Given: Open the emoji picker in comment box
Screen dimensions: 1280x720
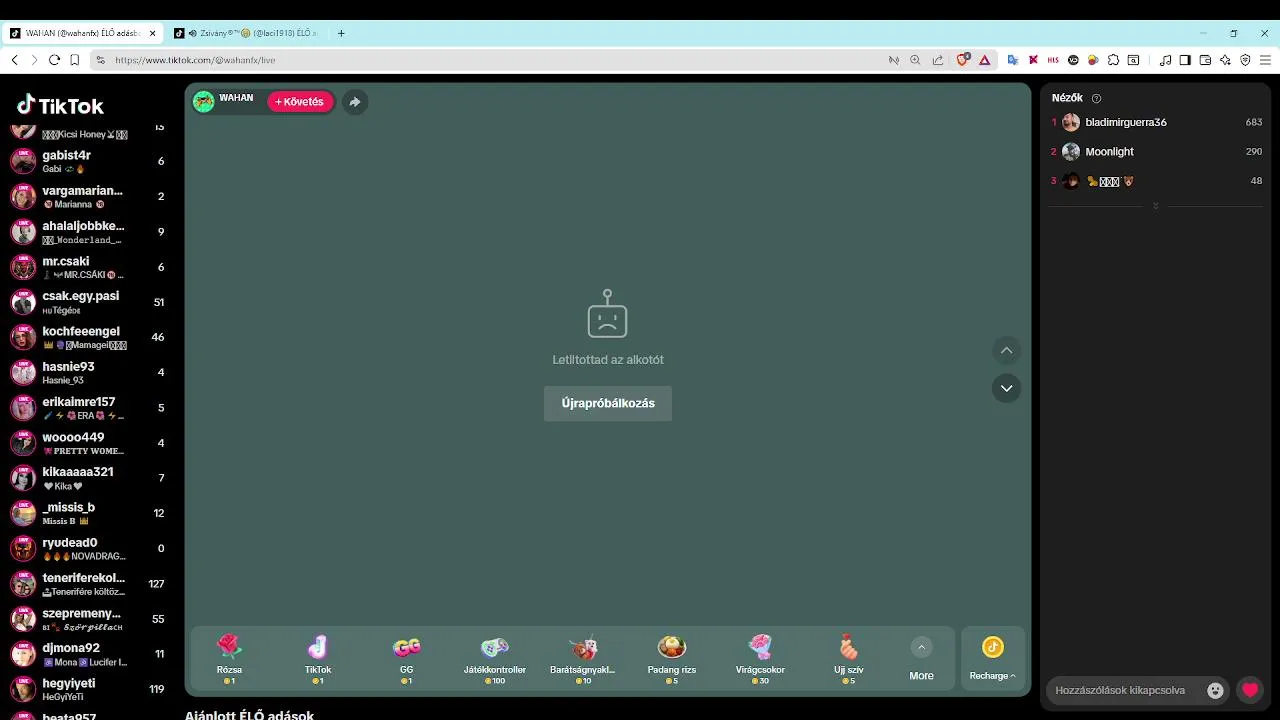Looking at the screenshot, I should [x=1215, y=690].
